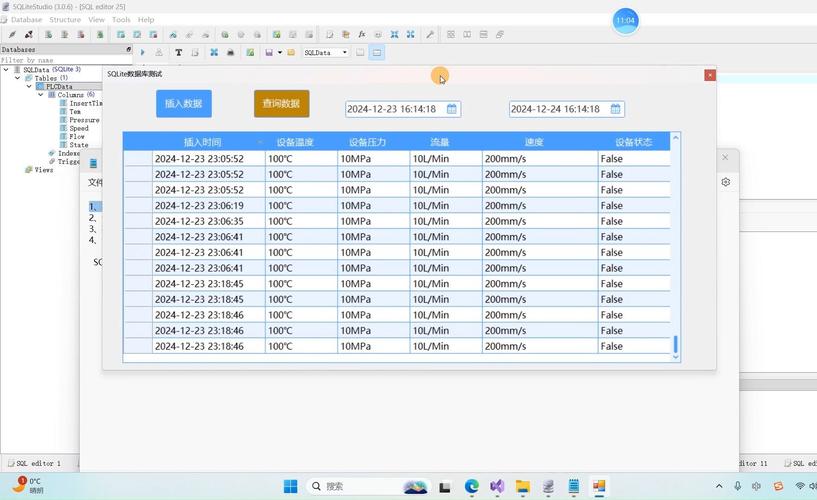Click the data grid vertical scrollbar thumb
Viewport: 817px width, 500px height.
point(675,344)
